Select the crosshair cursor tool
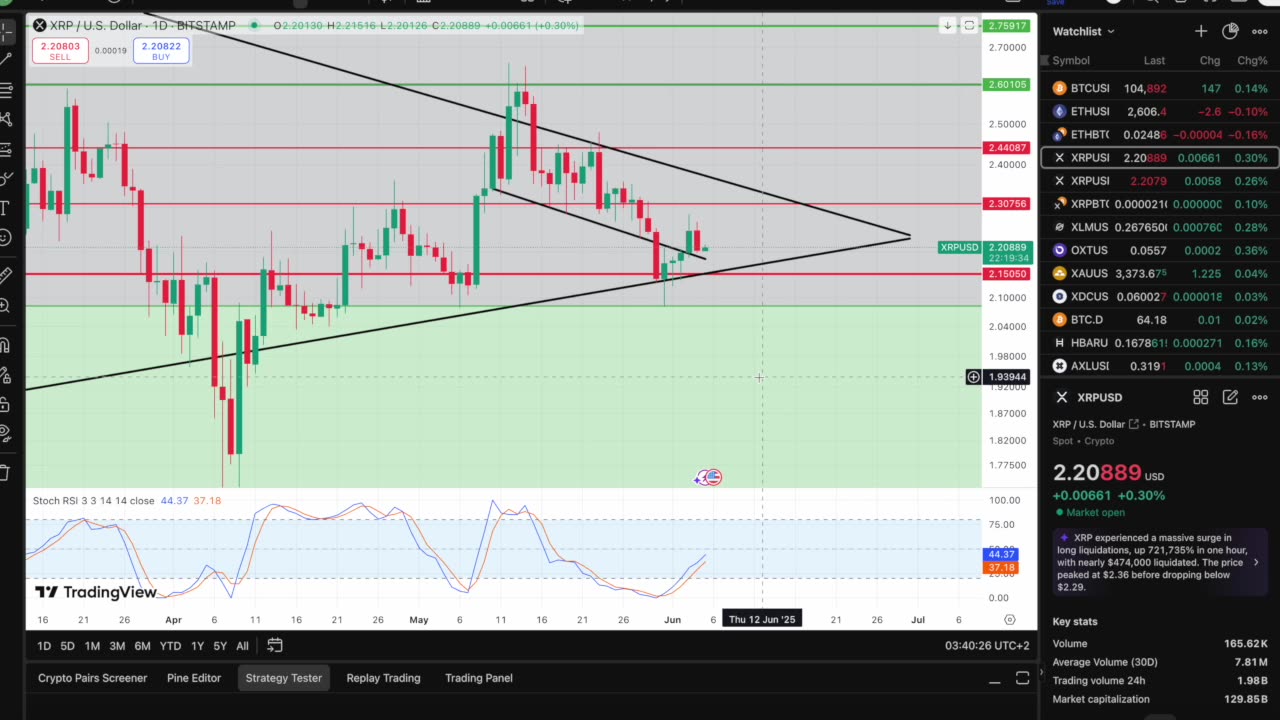The image size is (1280, 720). 6,32
